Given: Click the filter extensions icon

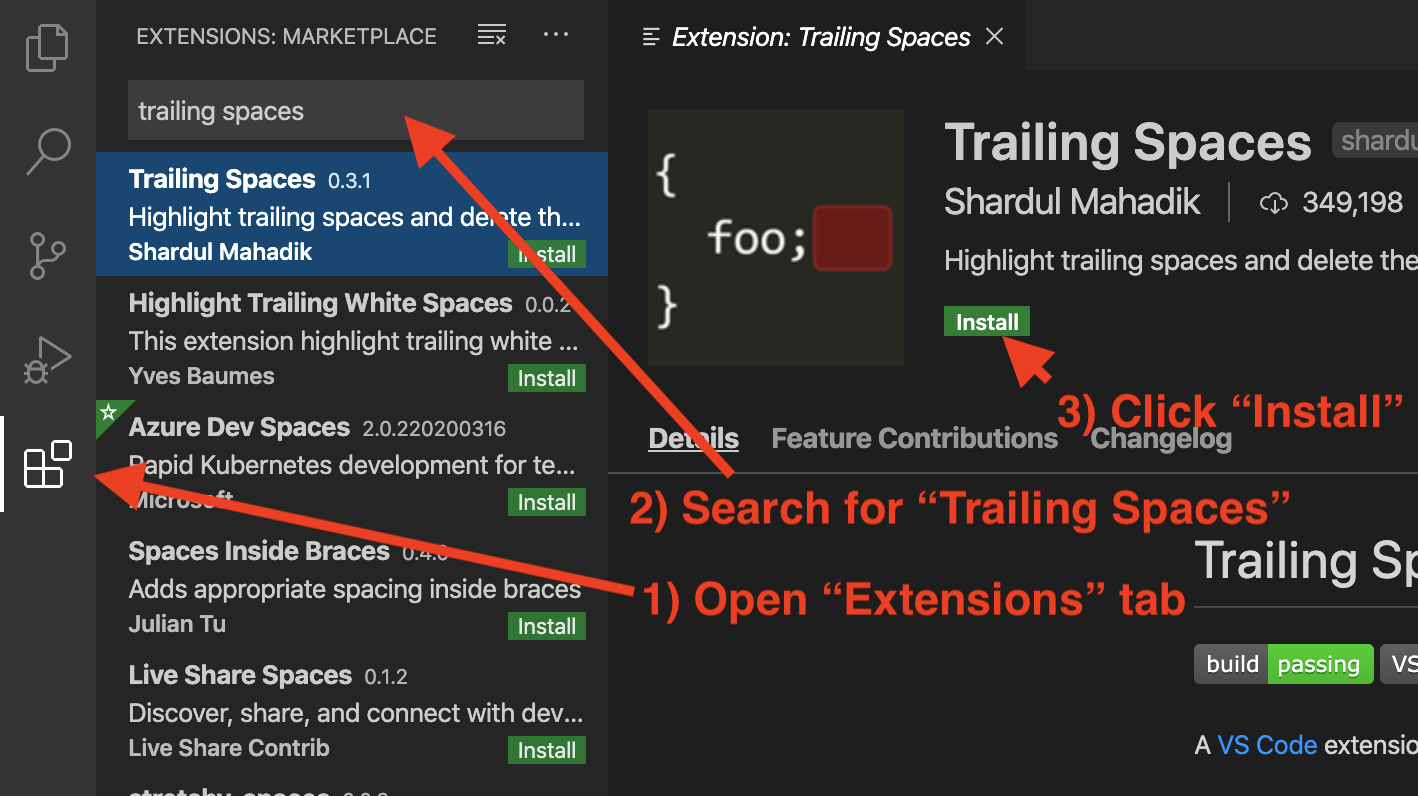Looking at the screenshot, I should tap(491, 34).
